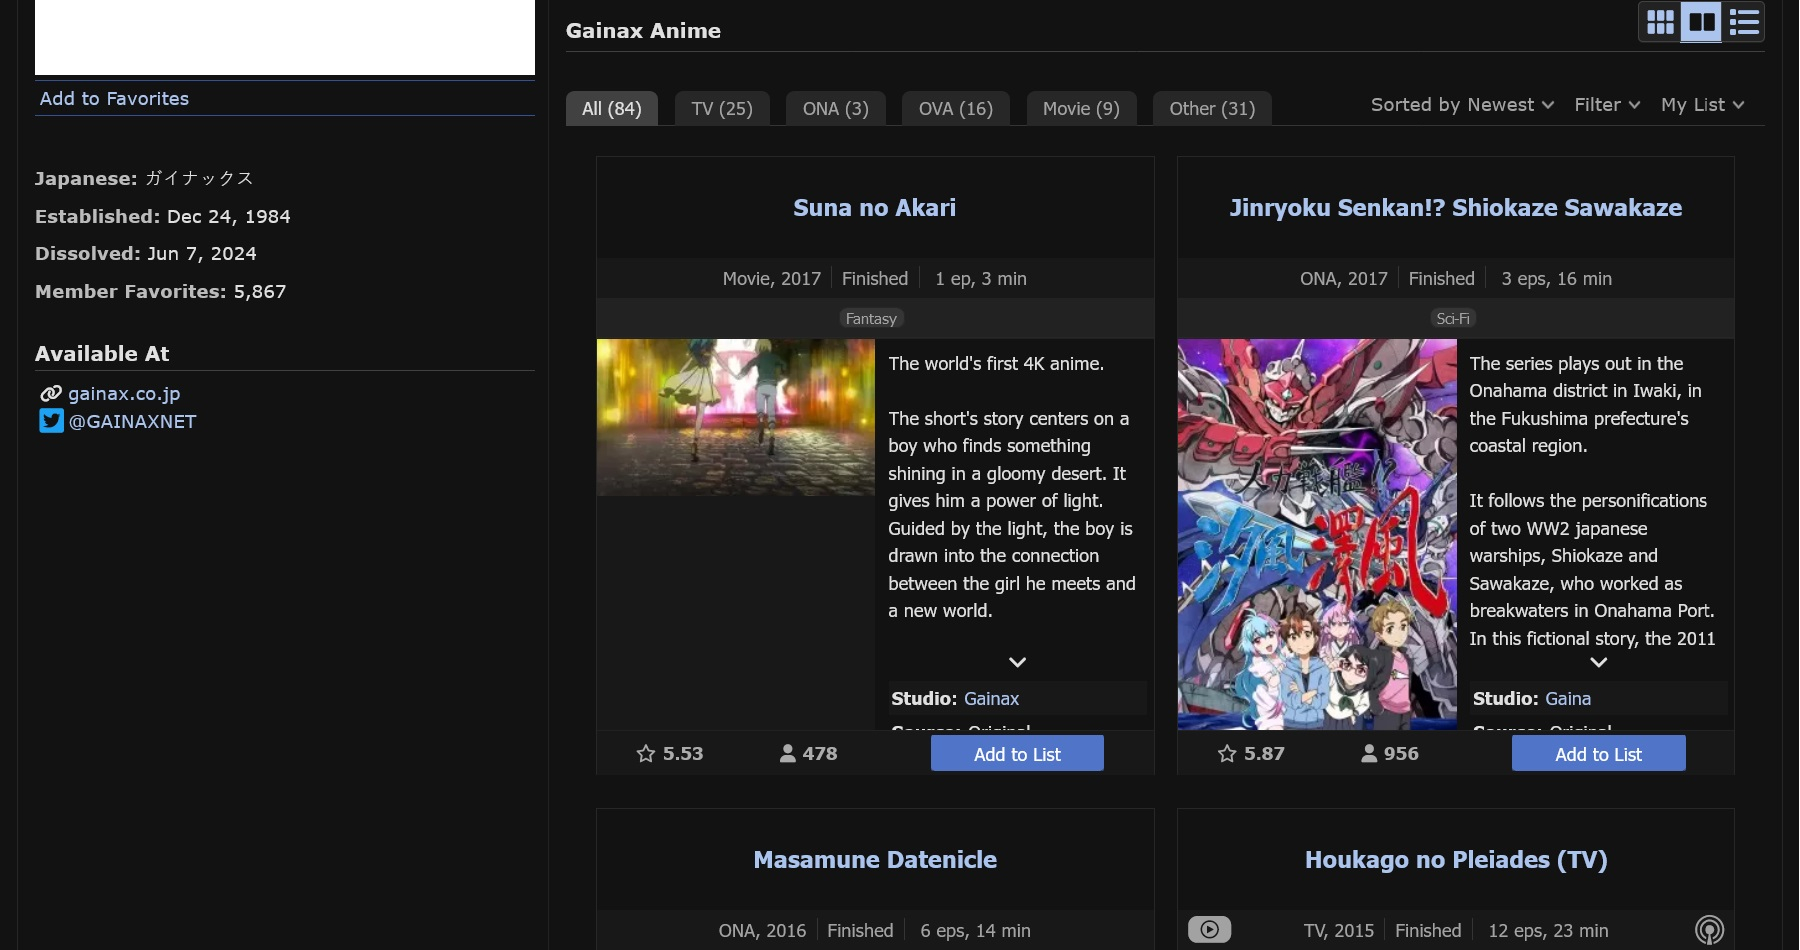
Task: Open Houkago no Pleiades (TV) title link
Action: tap(1456, 859)
